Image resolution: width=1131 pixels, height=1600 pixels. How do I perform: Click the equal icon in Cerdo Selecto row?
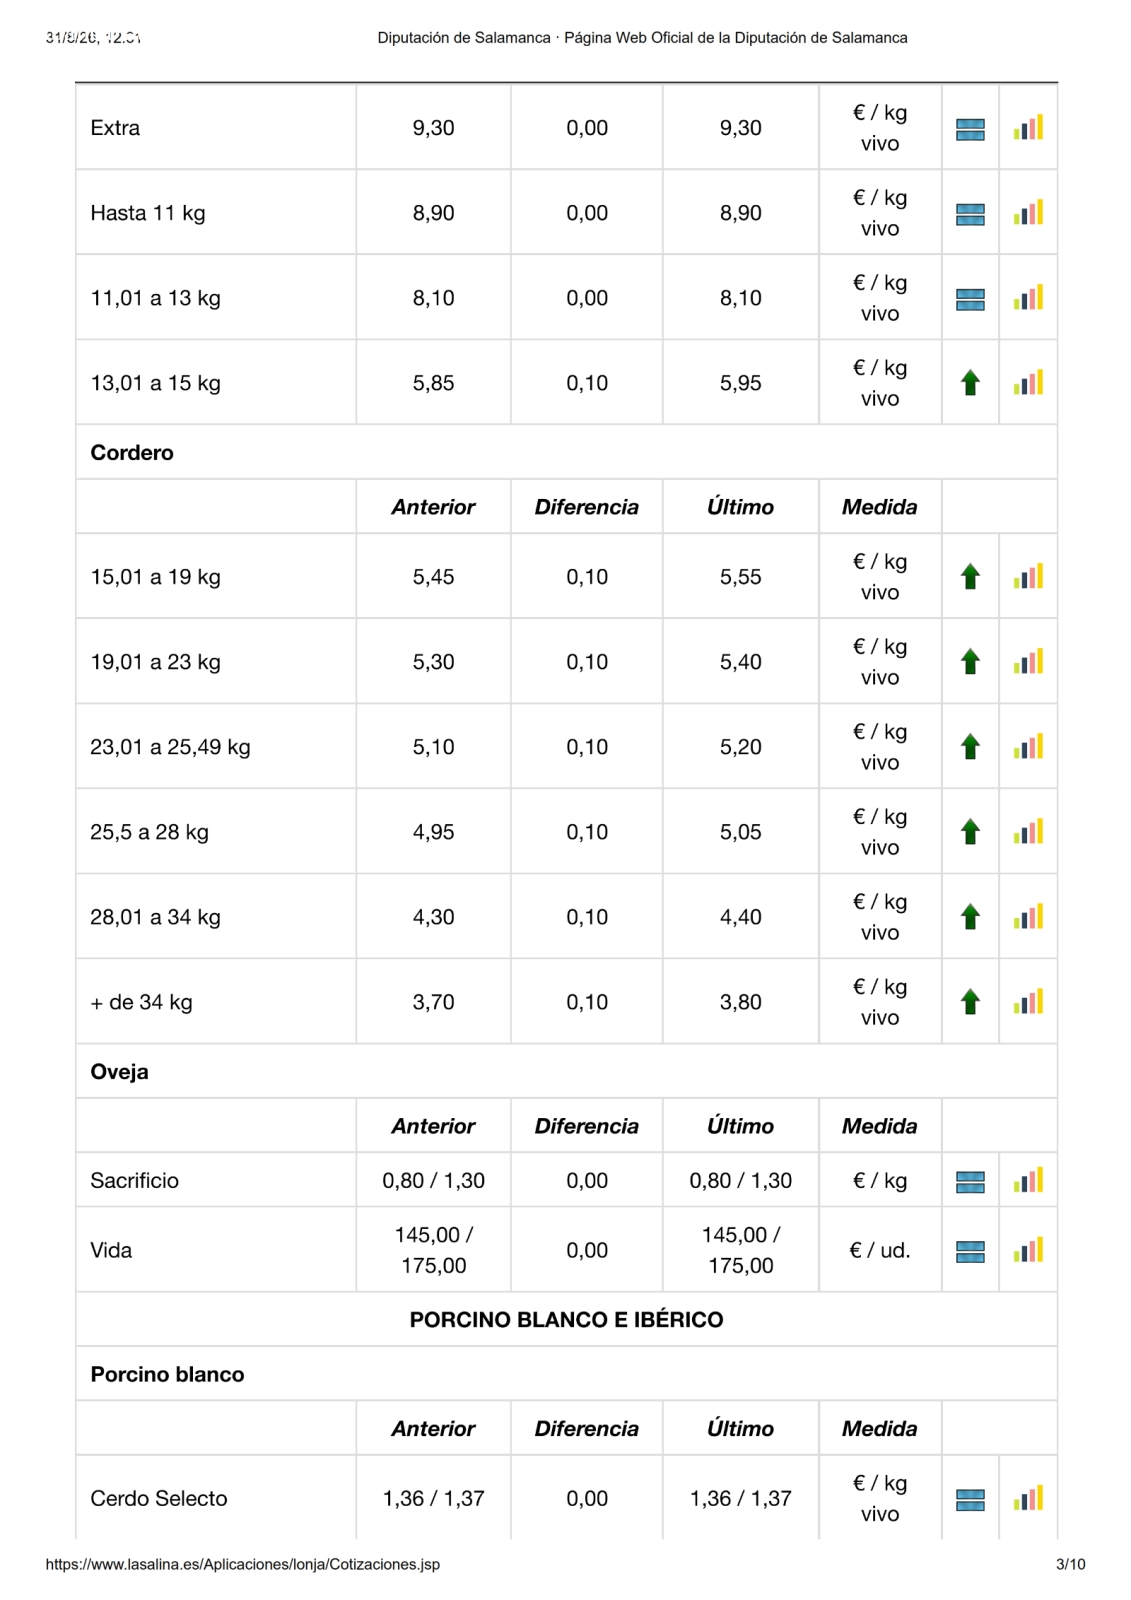(970, 1500)
